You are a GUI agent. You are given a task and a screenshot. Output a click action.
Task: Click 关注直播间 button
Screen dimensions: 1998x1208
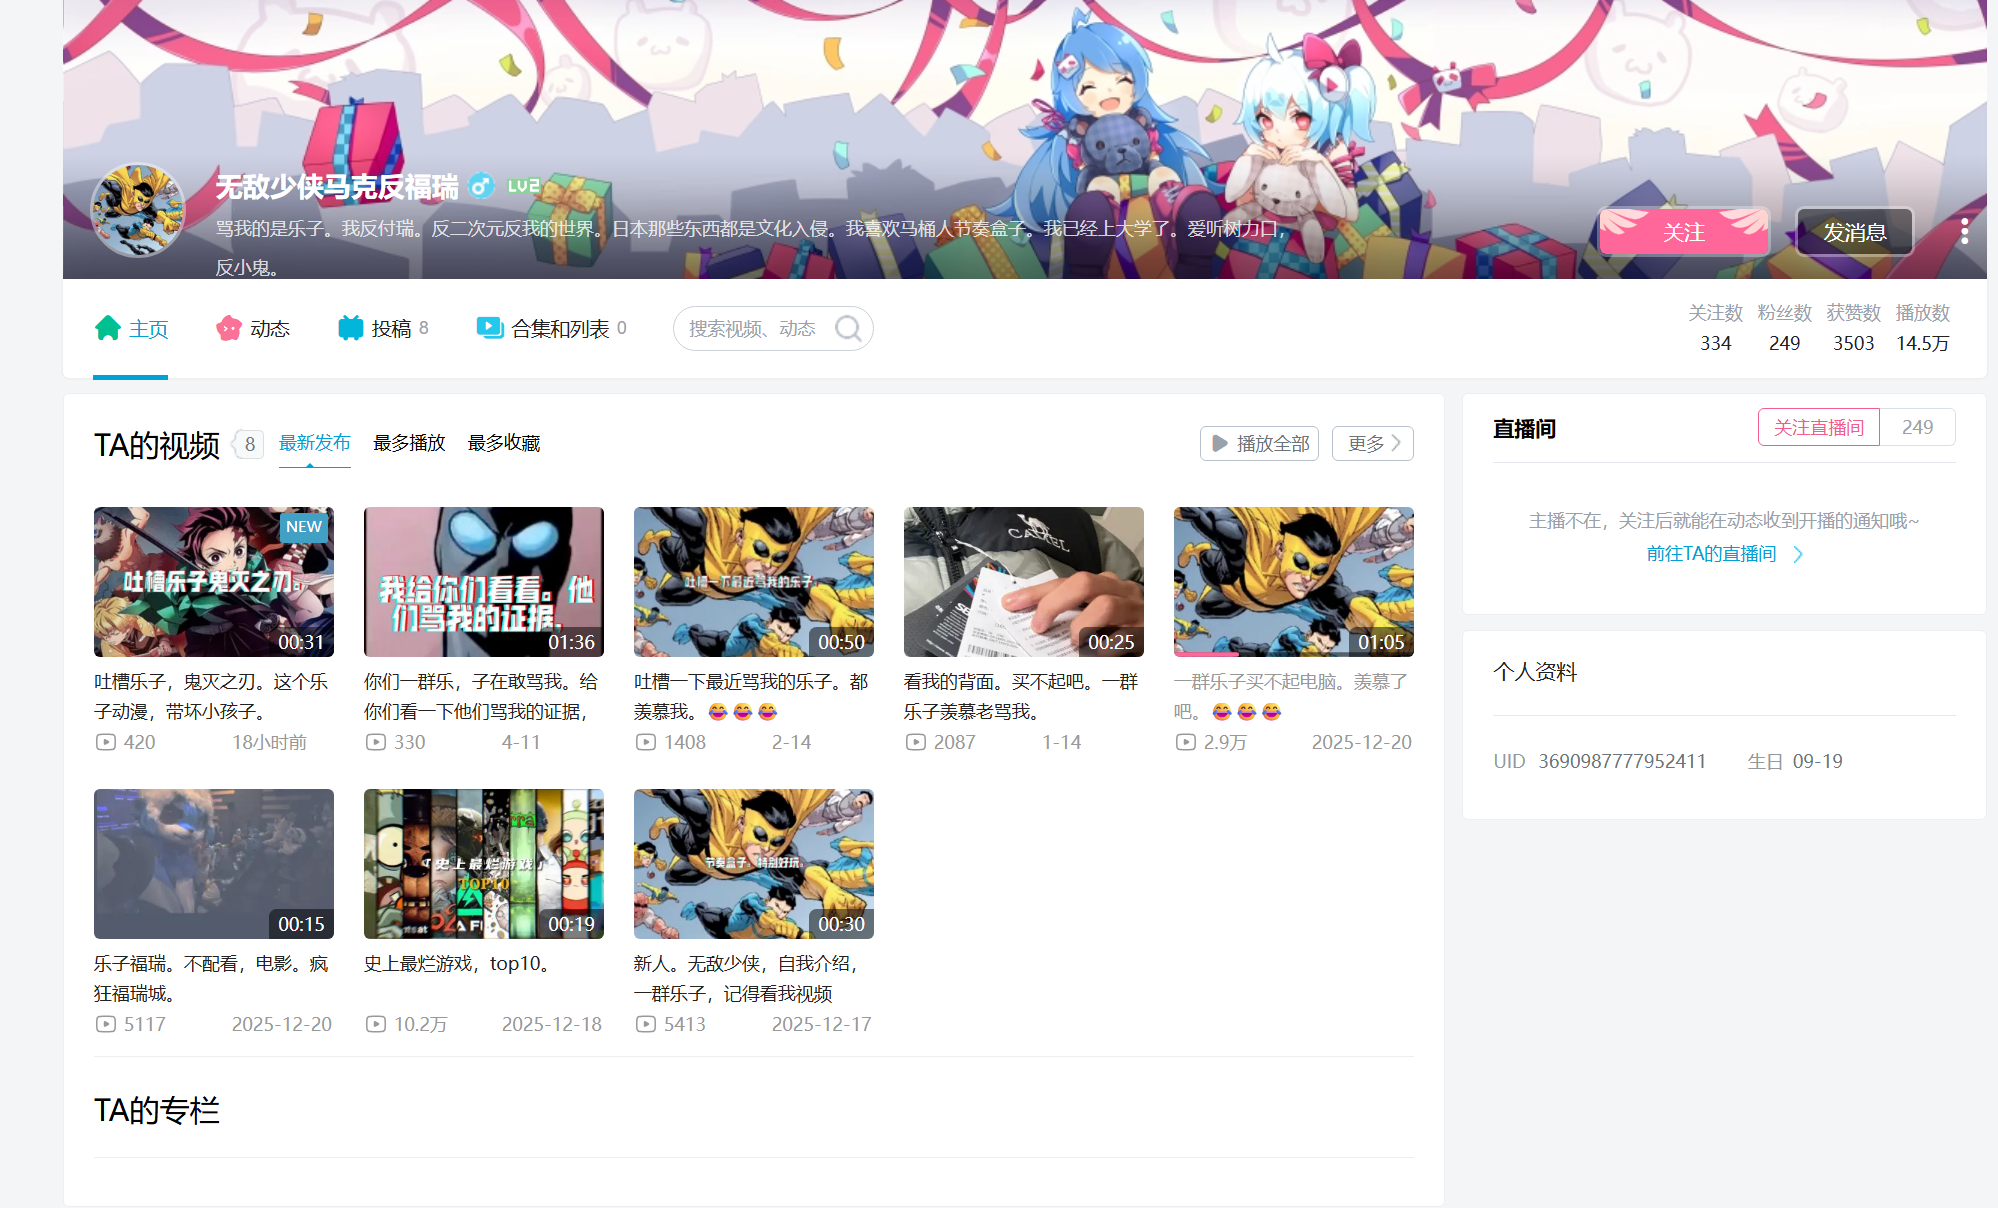tap(1818, 427)
